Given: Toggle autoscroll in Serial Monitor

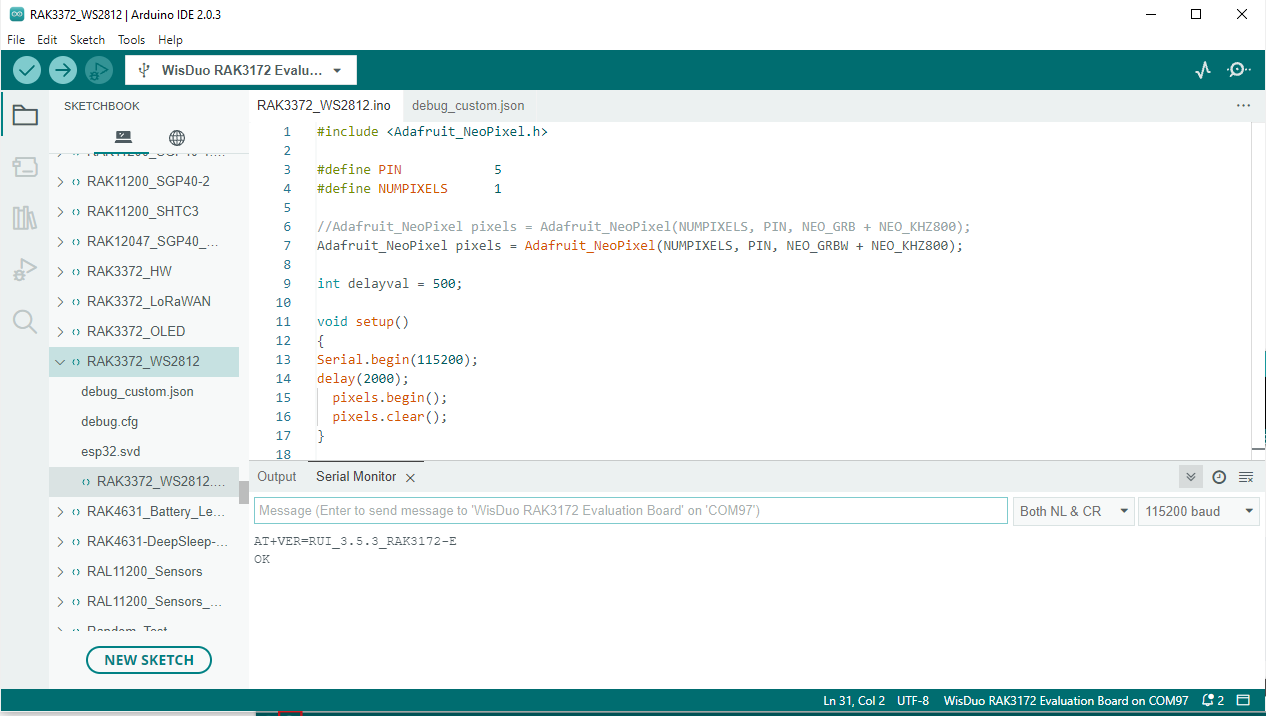Looking at the screenshot, I should [x=1190, y=477].
